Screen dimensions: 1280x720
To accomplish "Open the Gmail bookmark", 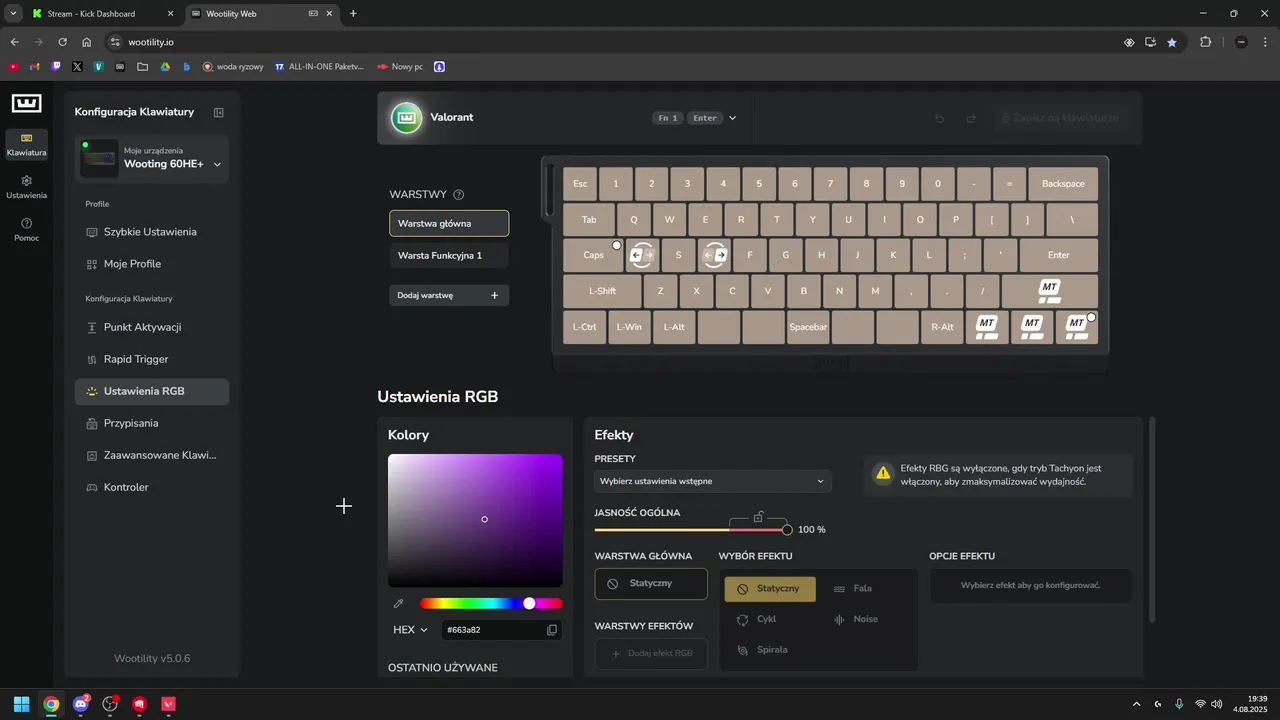I will point(34,67).
